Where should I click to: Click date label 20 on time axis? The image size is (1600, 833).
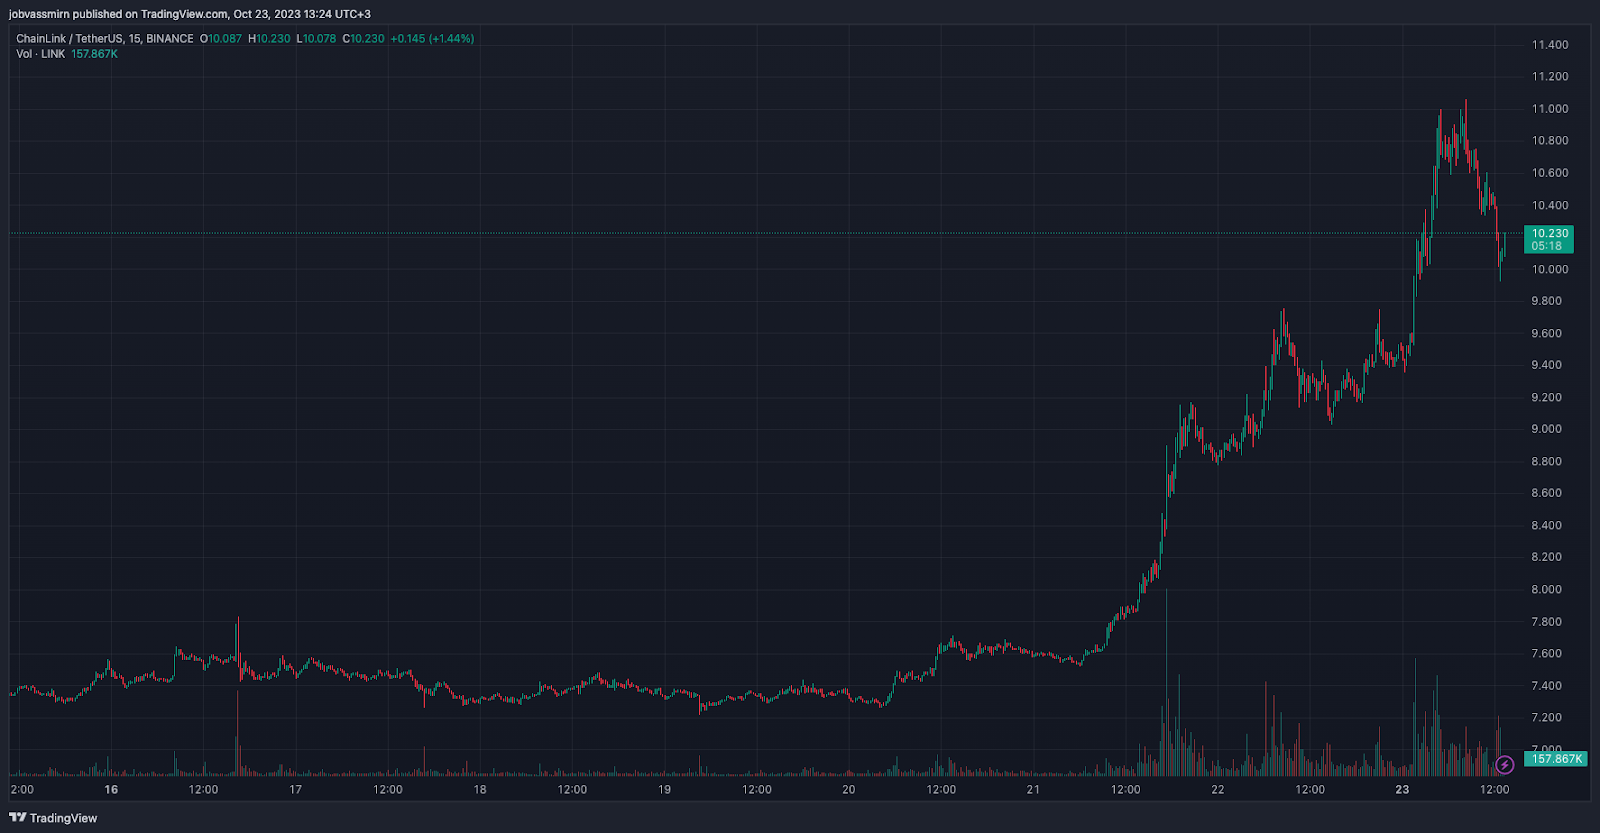(x=849, y=789)
